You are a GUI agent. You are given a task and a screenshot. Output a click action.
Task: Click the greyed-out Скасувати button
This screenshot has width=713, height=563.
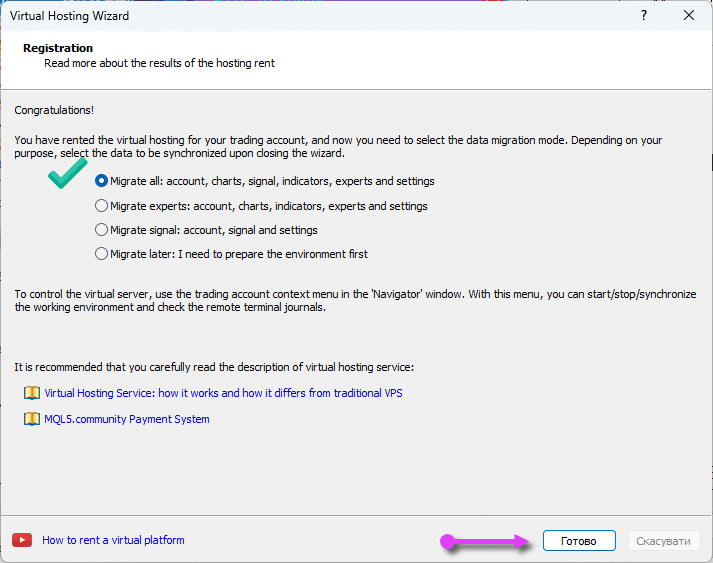[664, 541]
